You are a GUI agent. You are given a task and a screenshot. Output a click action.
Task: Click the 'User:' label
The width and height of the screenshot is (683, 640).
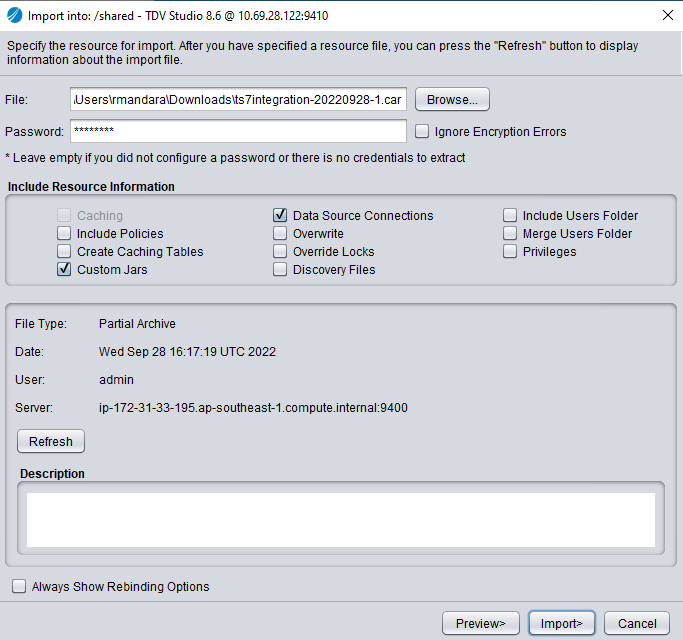[x=30, y=379]
